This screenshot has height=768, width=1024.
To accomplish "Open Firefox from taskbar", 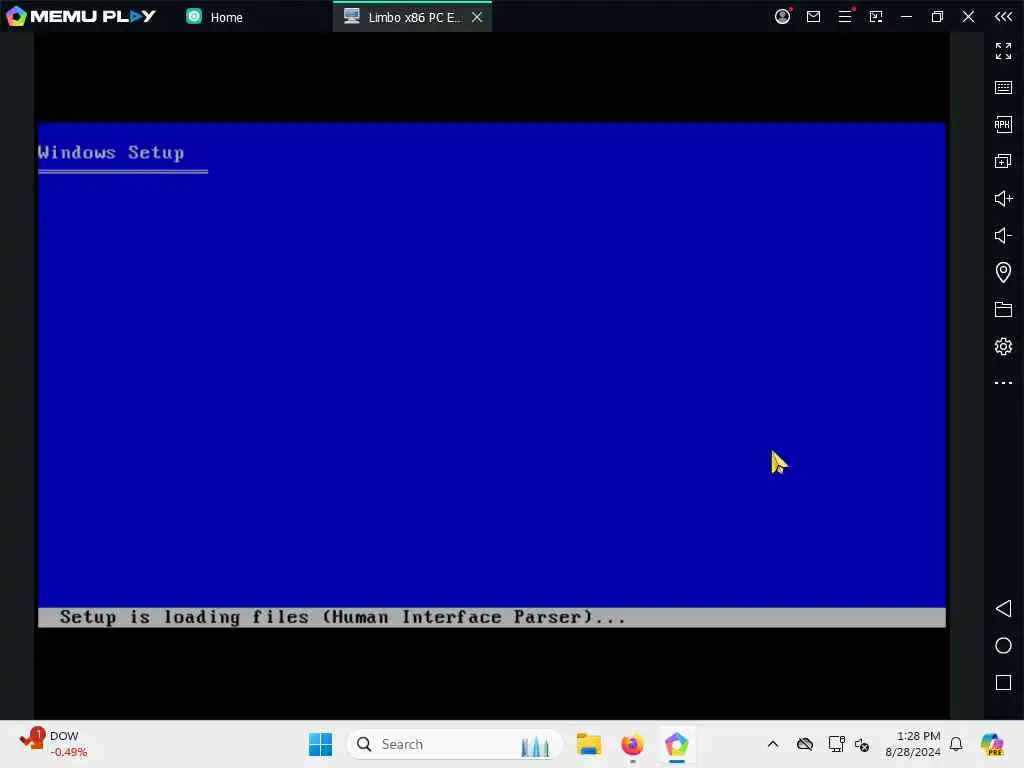I will click(632, 744).
